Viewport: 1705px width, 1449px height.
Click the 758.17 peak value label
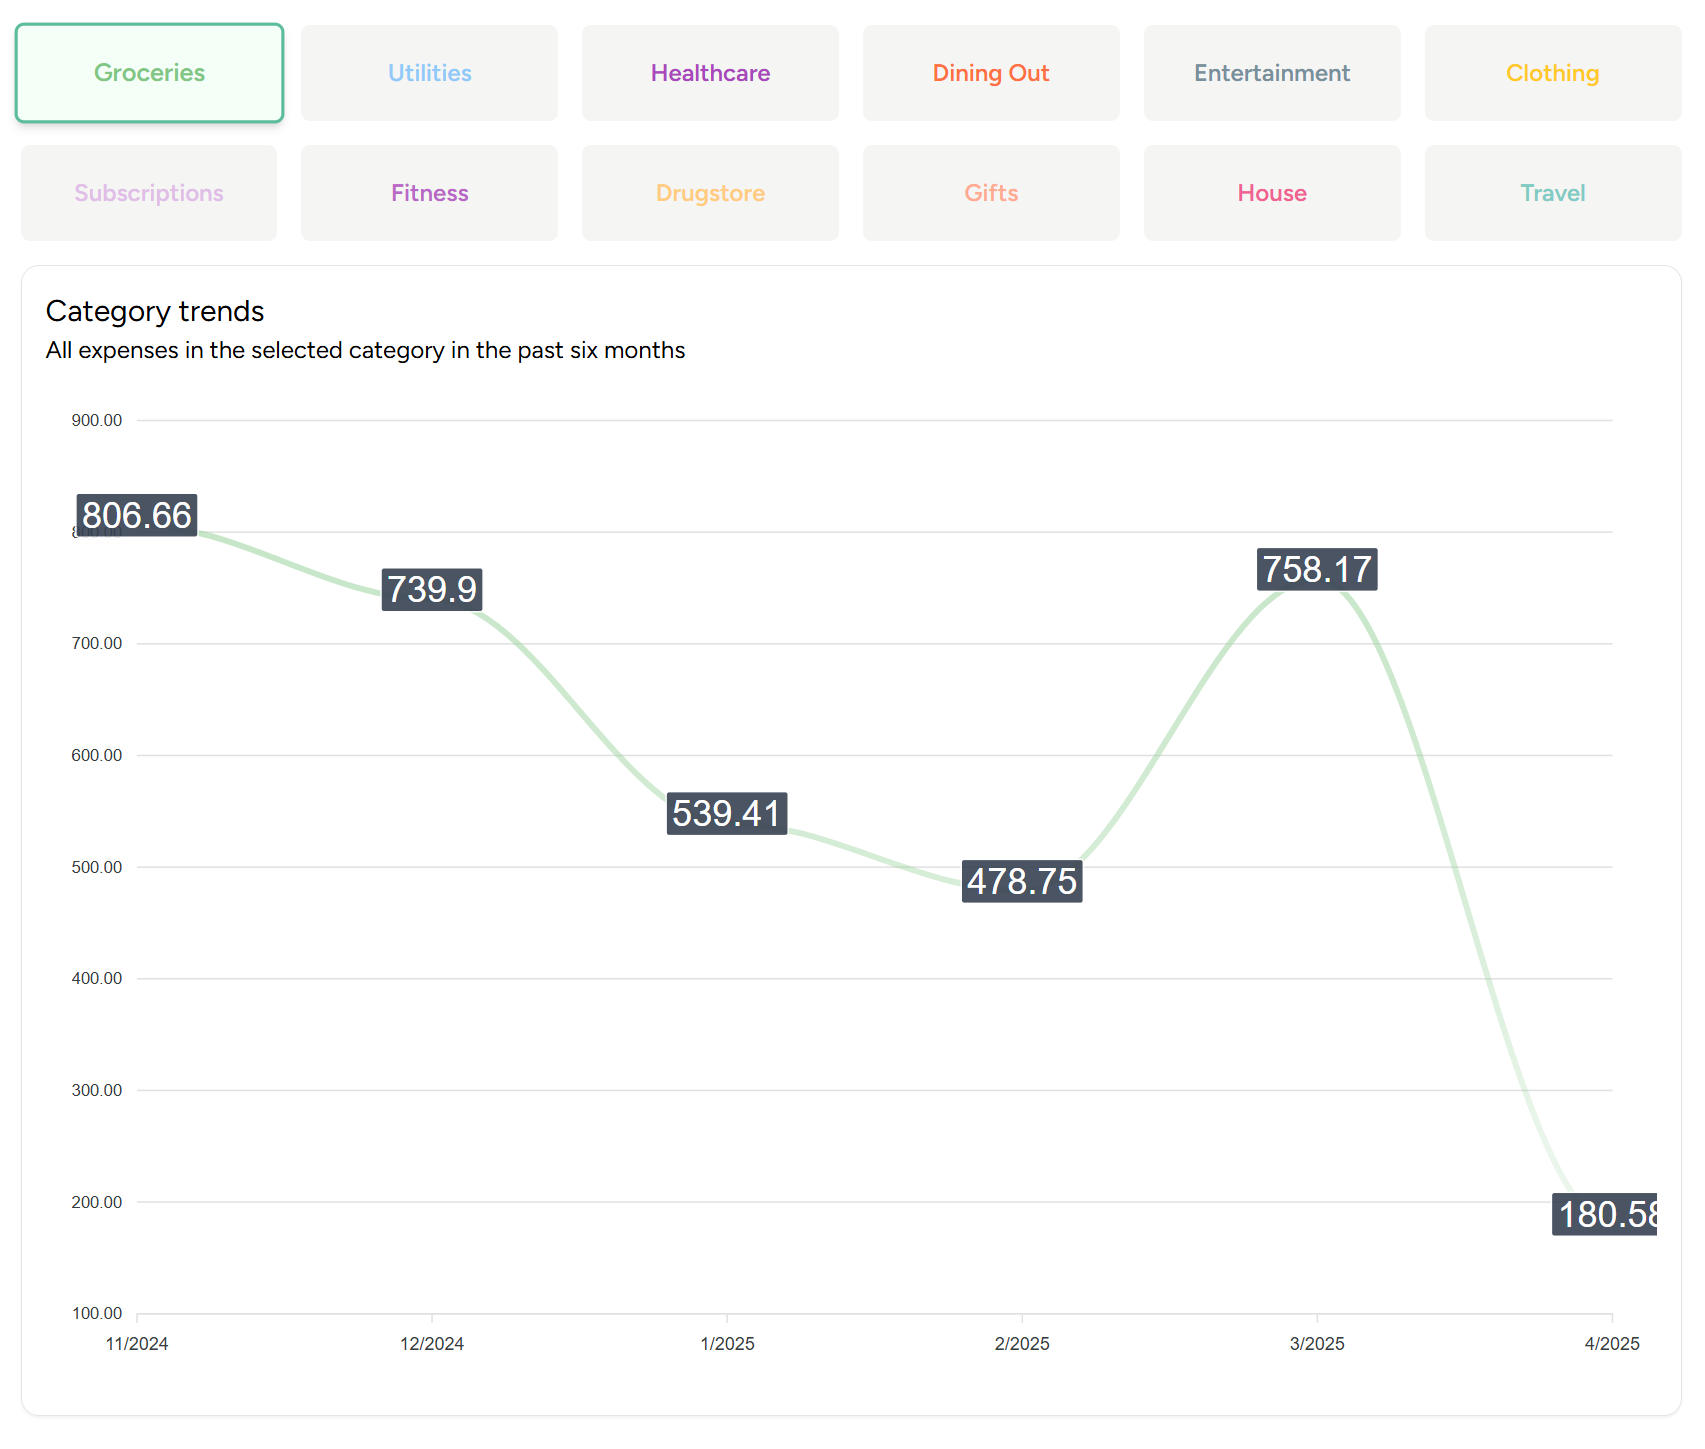(1316, 568)
